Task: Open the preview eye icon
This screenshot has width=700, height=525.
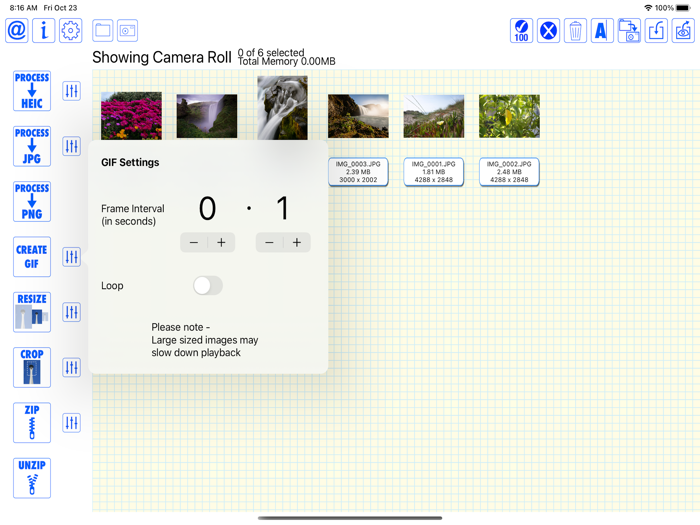Action: click(x=683, y=31)
